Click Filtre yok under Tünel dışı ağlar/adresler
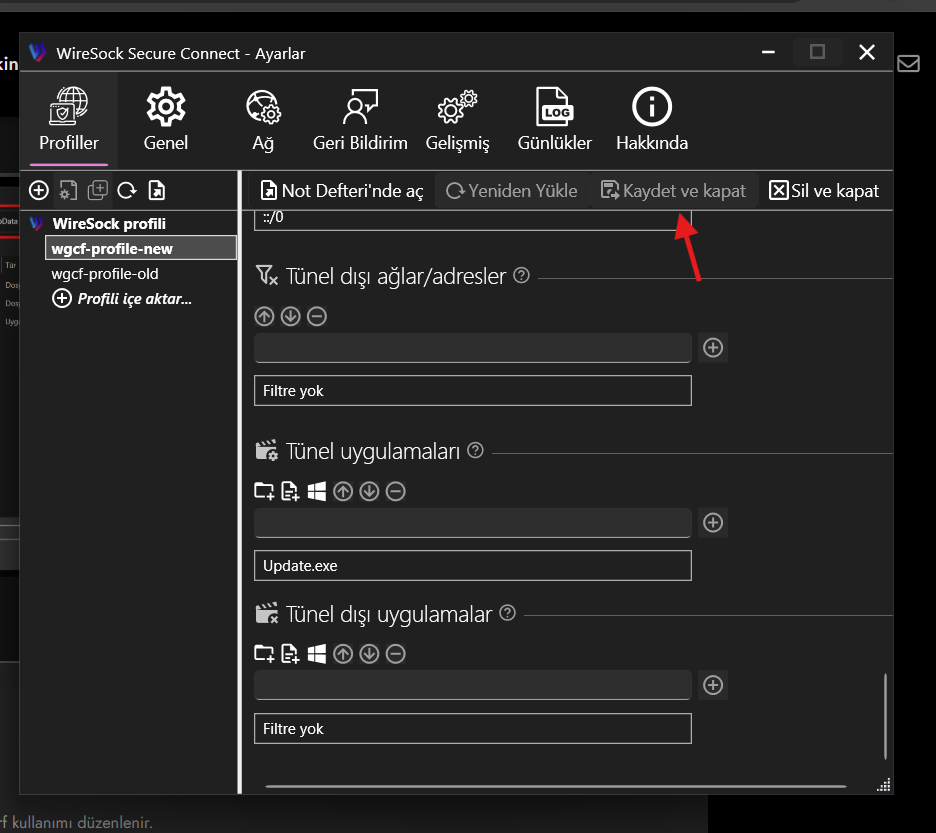Screen dimensions: 936x833 tap(473, 391)
